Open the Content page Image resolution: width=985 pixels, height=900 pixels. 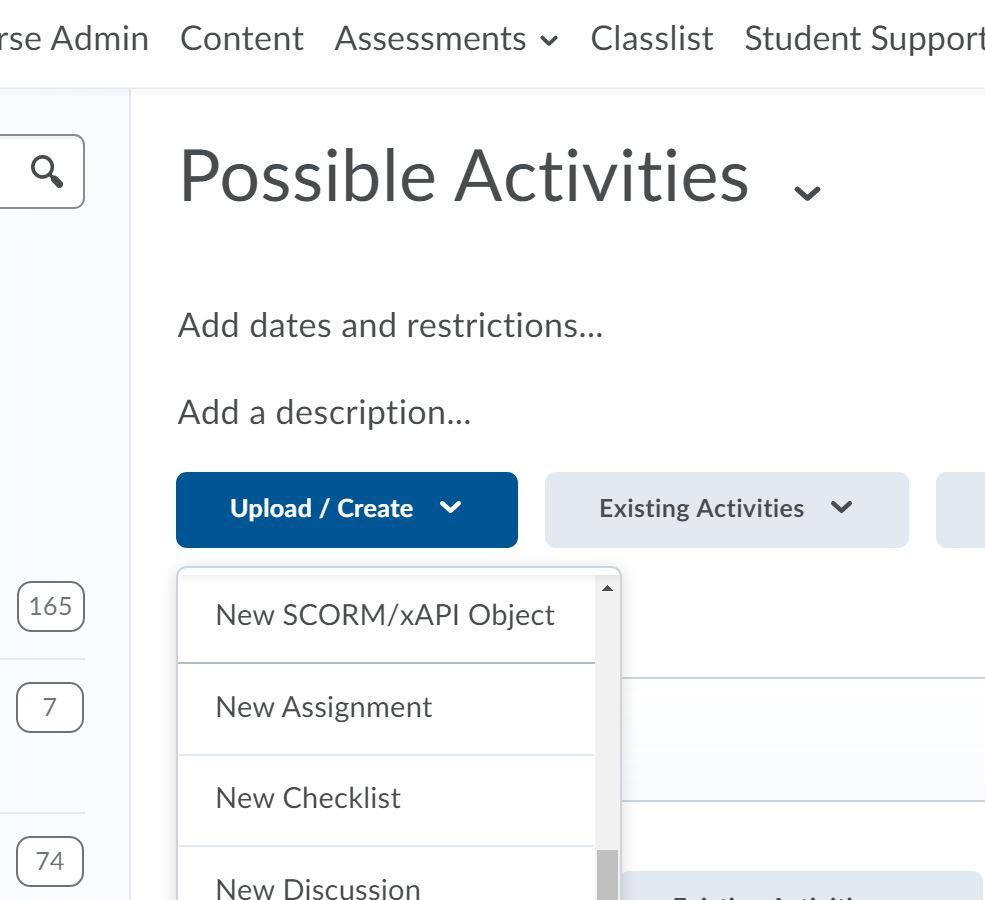pos(241,39)
